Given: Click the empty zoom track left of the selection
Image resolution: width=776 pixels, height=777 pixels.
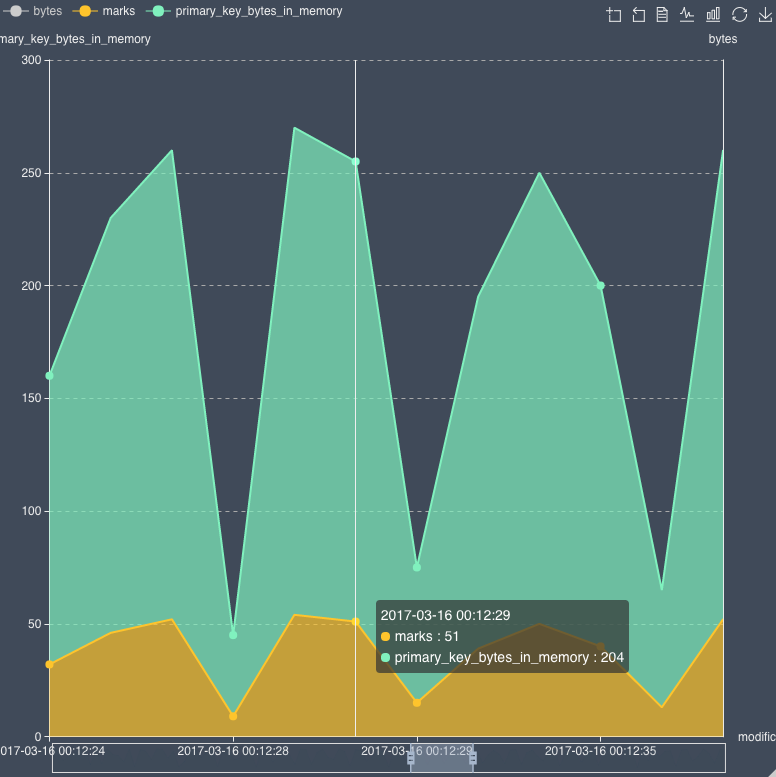Looking at the screenshot, I should click(x=230, y=759).
